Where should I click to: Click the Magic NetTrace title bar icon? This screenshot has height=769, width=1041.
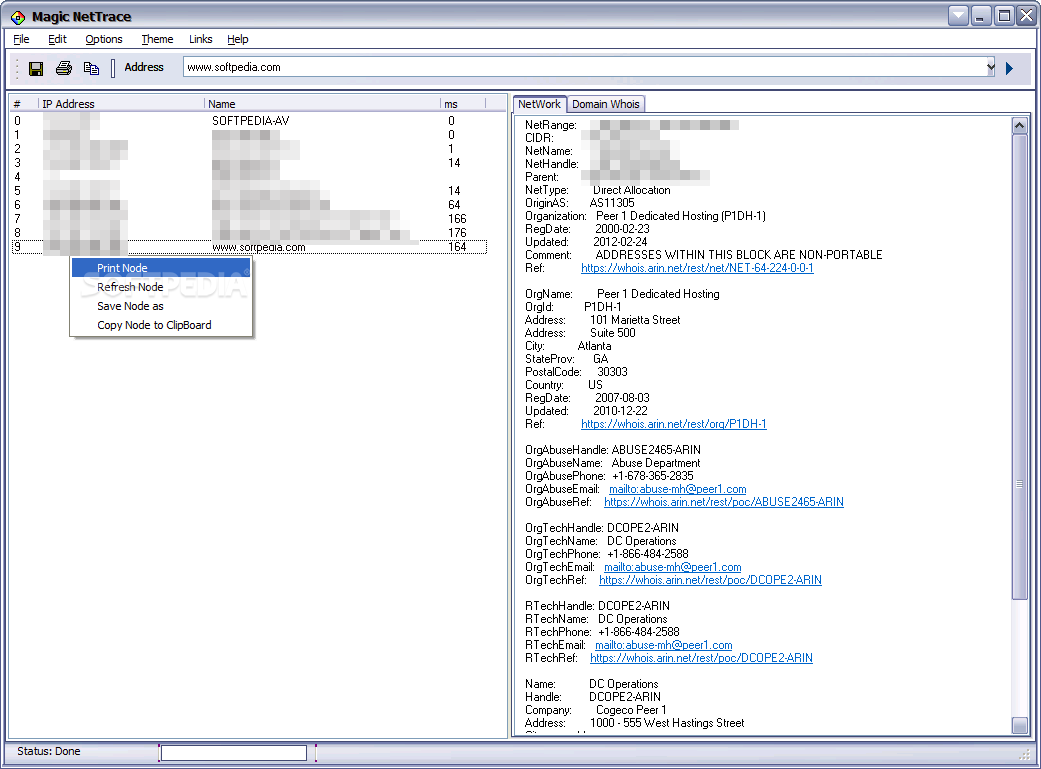pos(18,17)
